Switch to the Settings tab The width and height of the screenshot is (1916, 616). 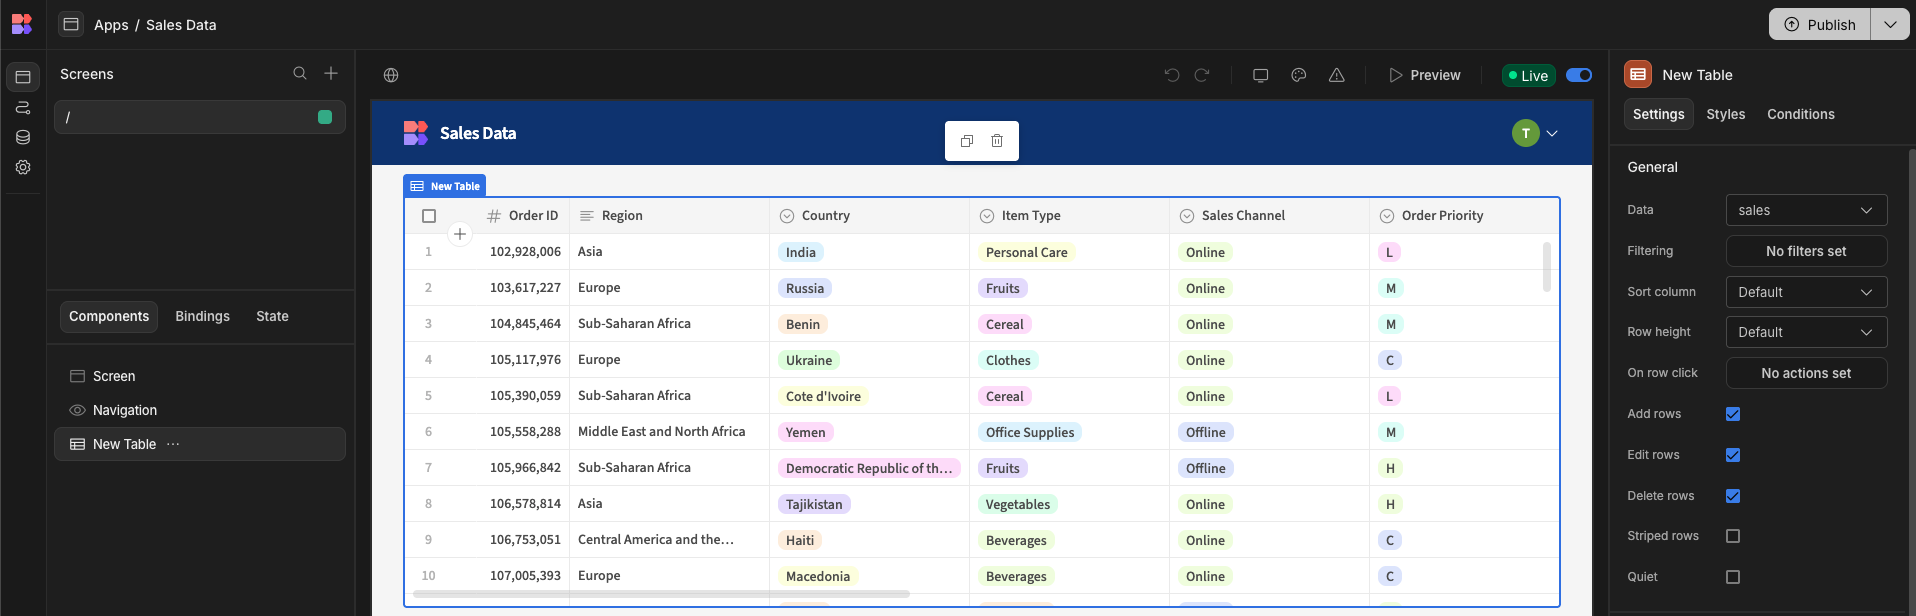pyautogui.click(x=1658, y=114)
